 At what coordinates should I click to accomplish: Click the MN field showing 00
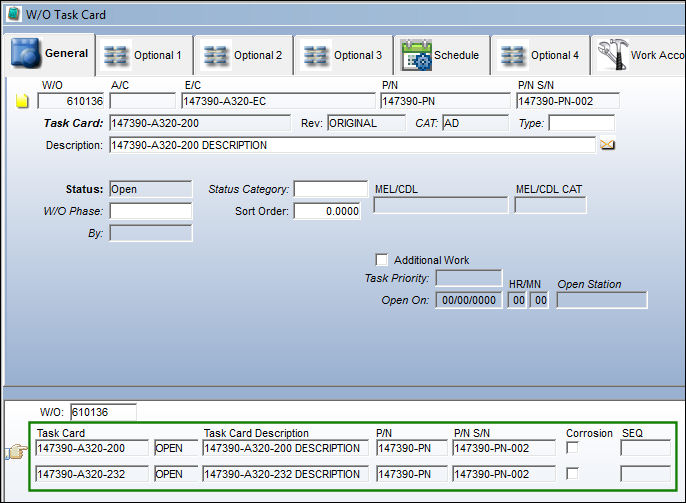539,300
